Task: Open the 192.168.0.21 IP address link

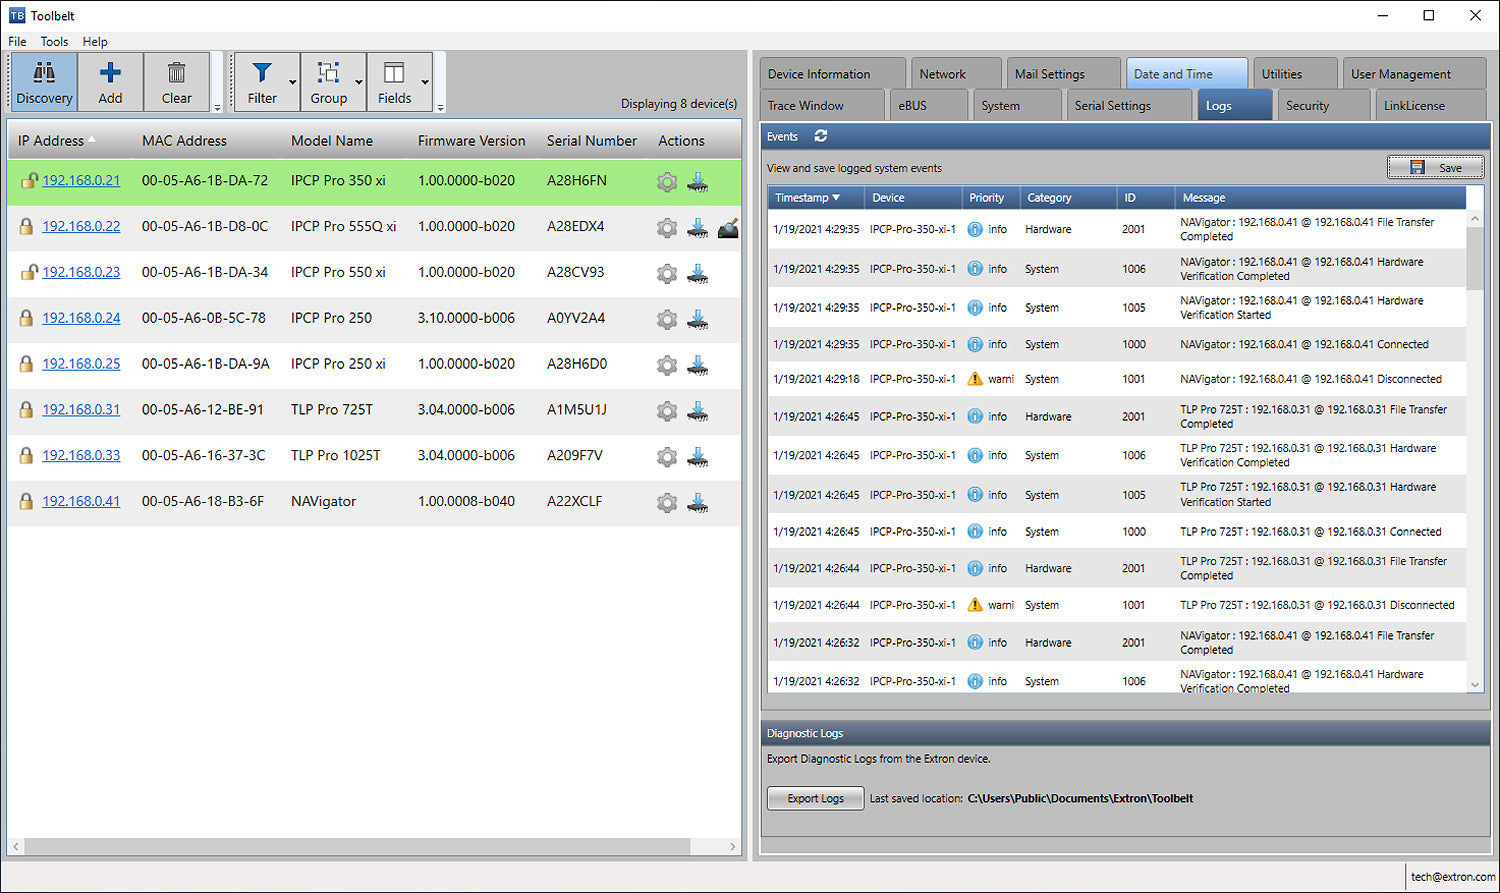Action: [x=81, y=181]
